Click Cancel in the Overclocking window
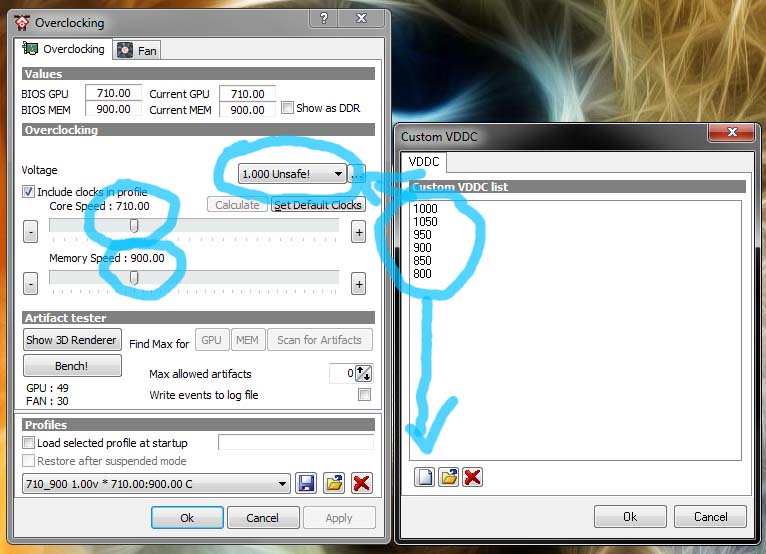 (x=263, y=517)
